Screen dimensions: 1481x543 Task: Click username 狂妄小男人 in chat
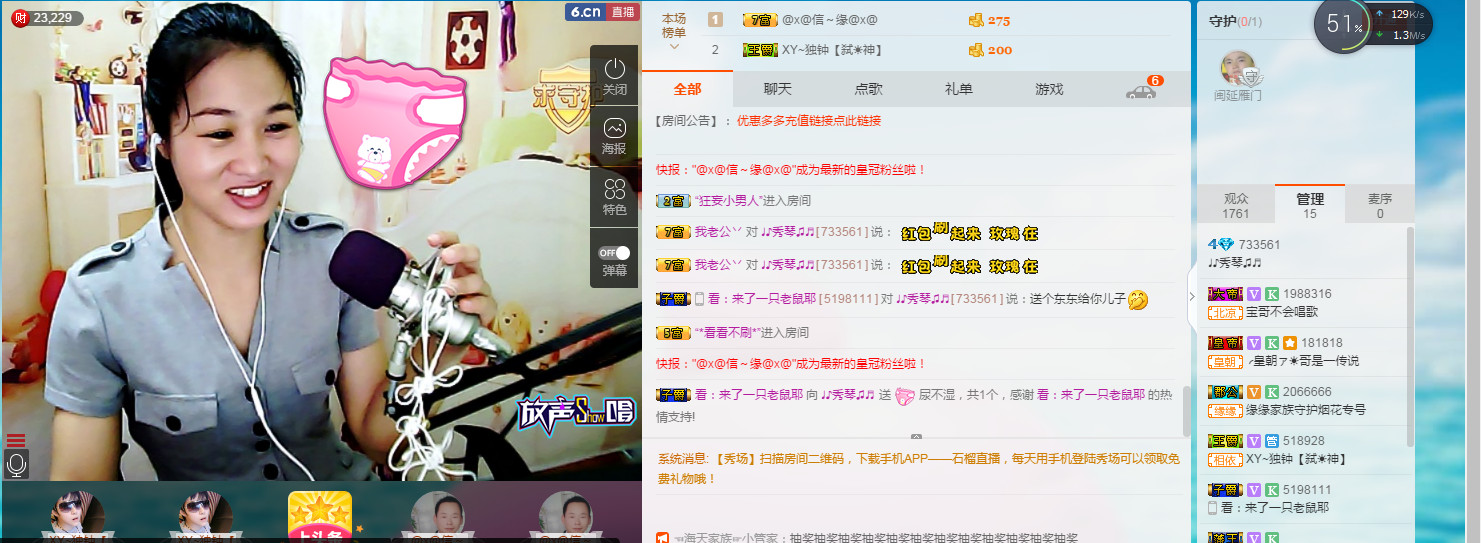point(728,201)
